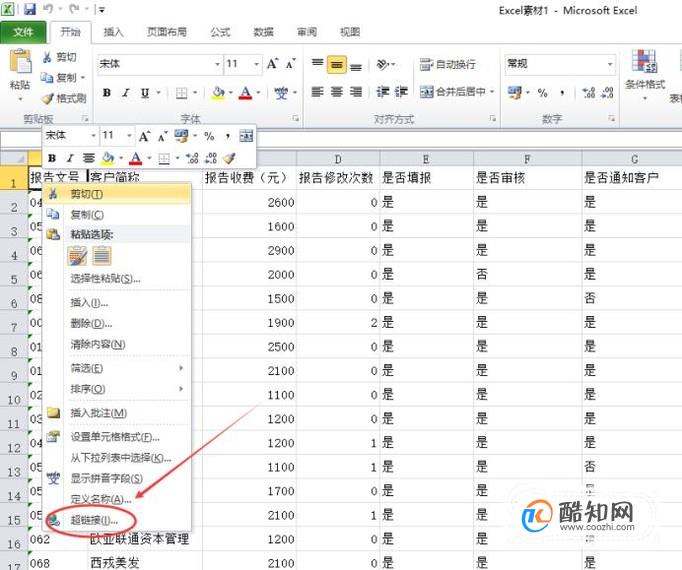
Task: Choose Hyperlink (超链接) in context menu
Action: [117, 520]
